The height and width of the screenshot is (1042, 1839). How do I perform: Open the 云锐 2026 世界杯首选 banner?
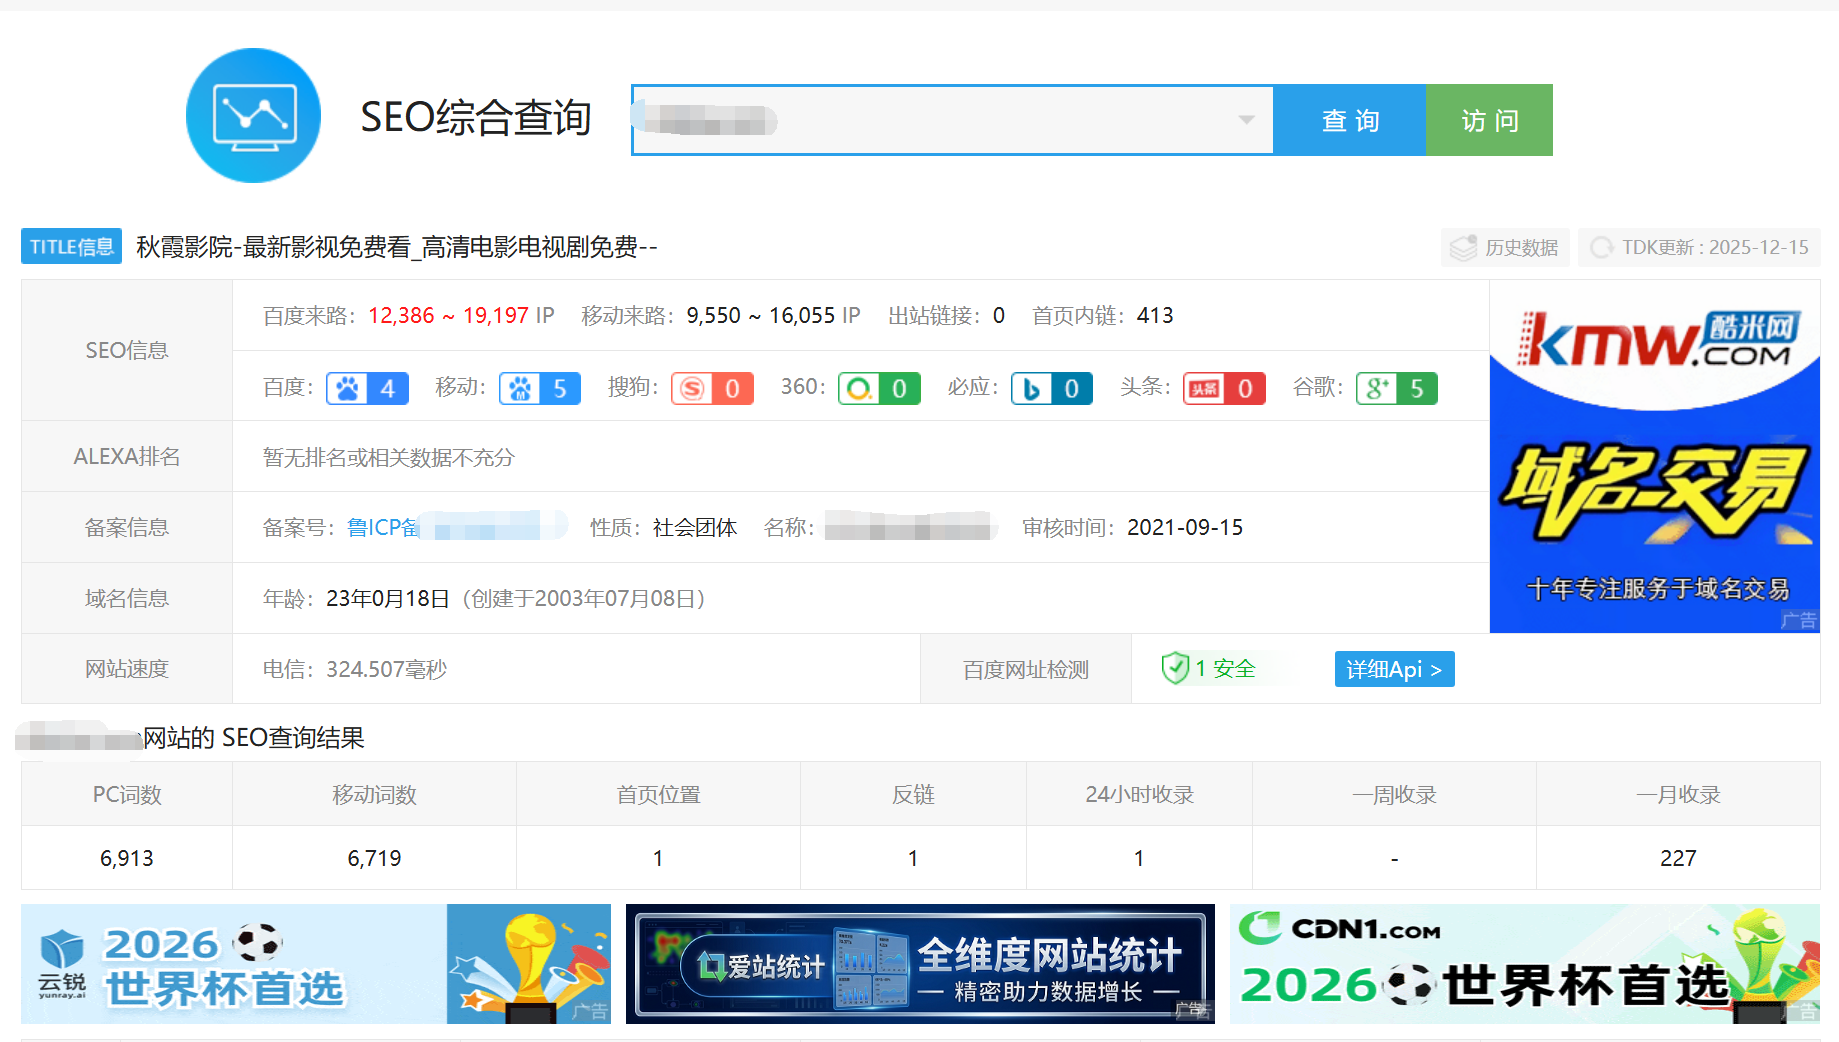click(316, 964)
